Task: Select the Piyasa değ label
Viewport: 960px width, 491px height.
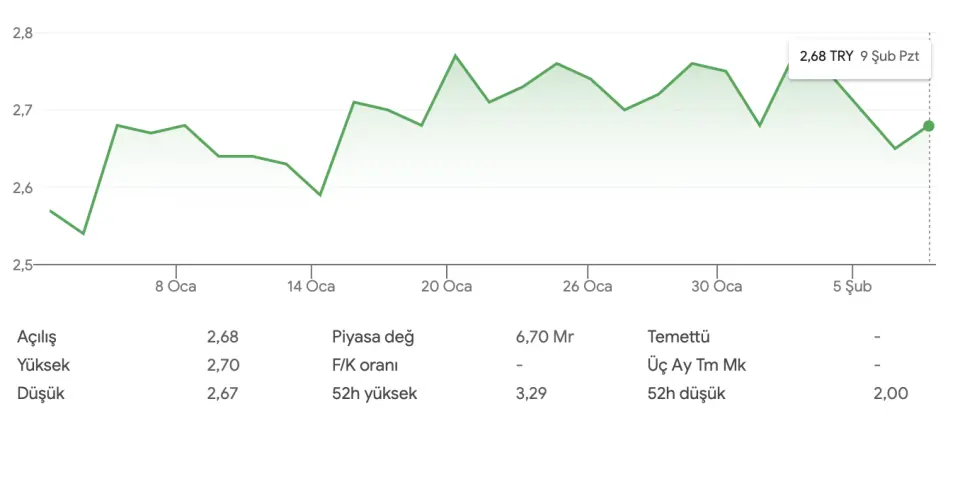Action: click(373, 337)
